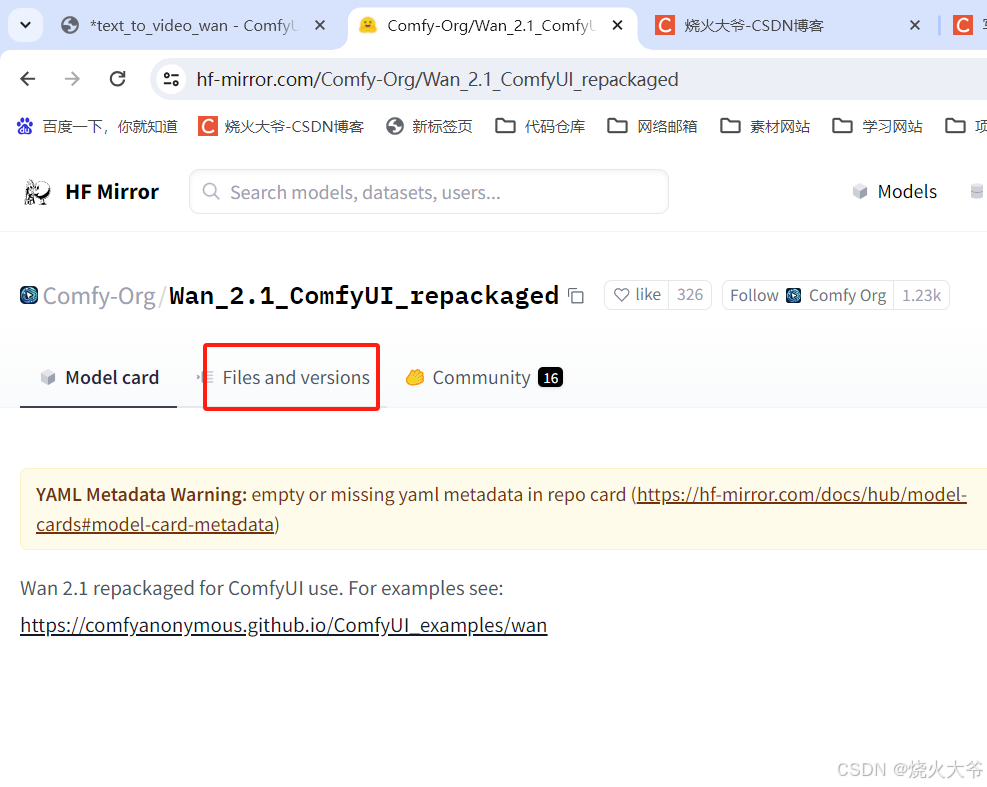Go forward to the next page
987x787 pixels.
coord(72,79)
